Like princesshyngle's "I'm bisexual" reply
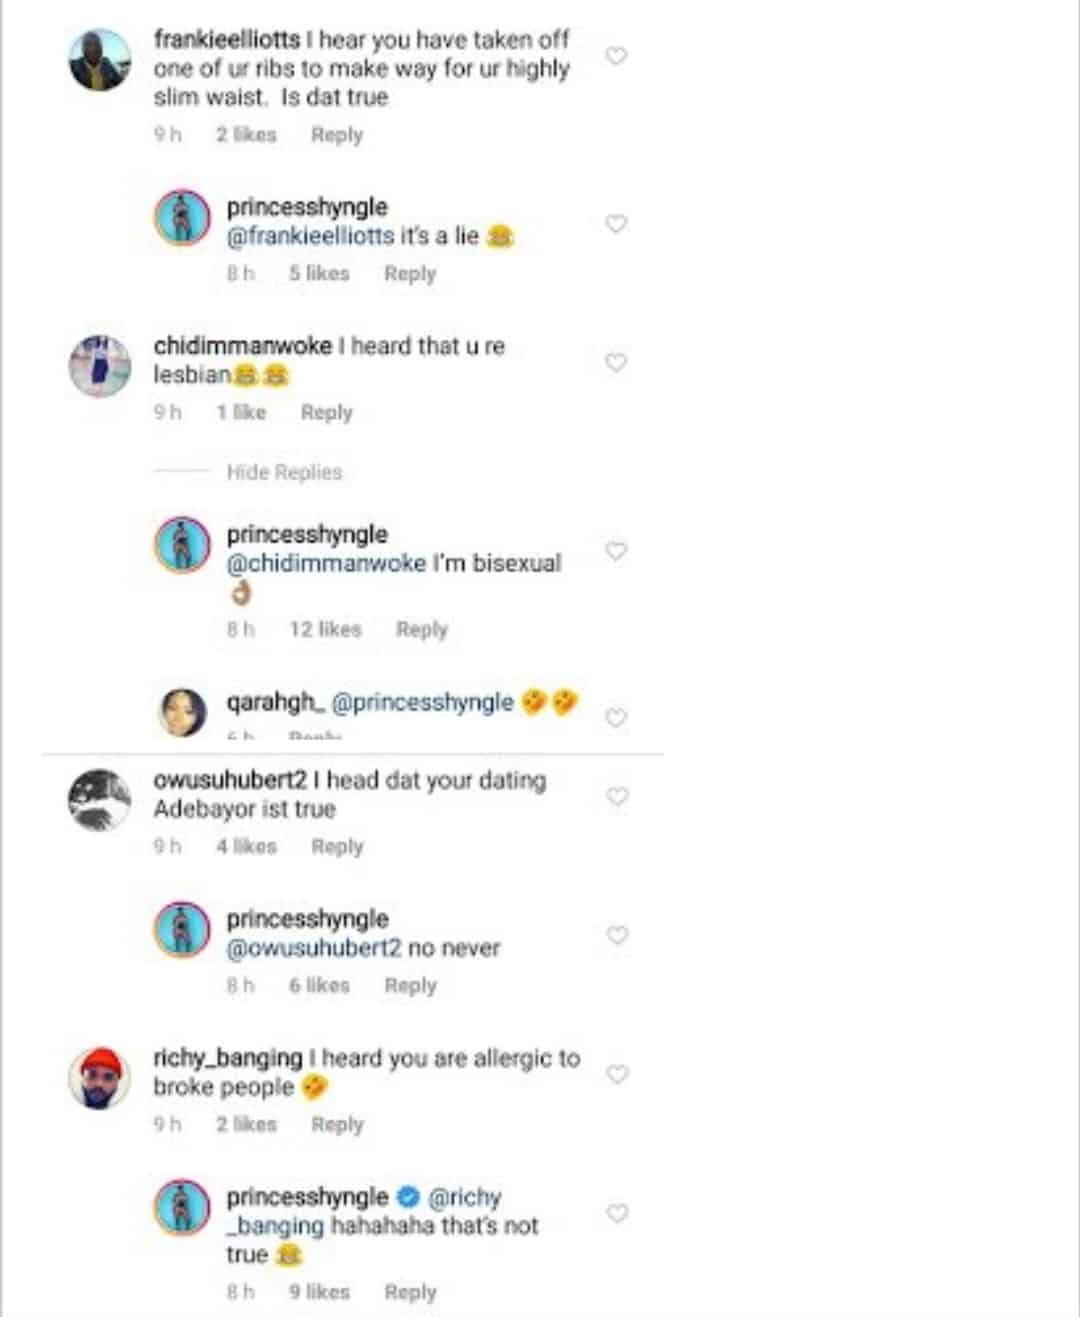 coord(617,551)
